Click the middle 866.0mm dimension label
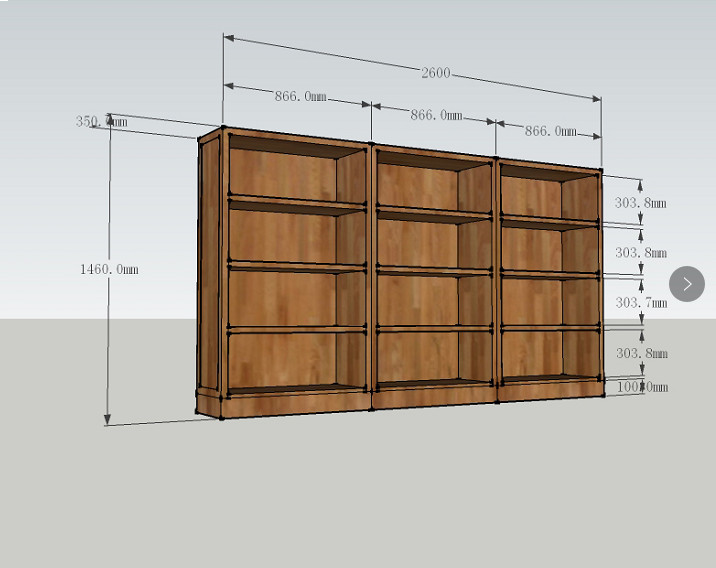 tap(436, 115)
